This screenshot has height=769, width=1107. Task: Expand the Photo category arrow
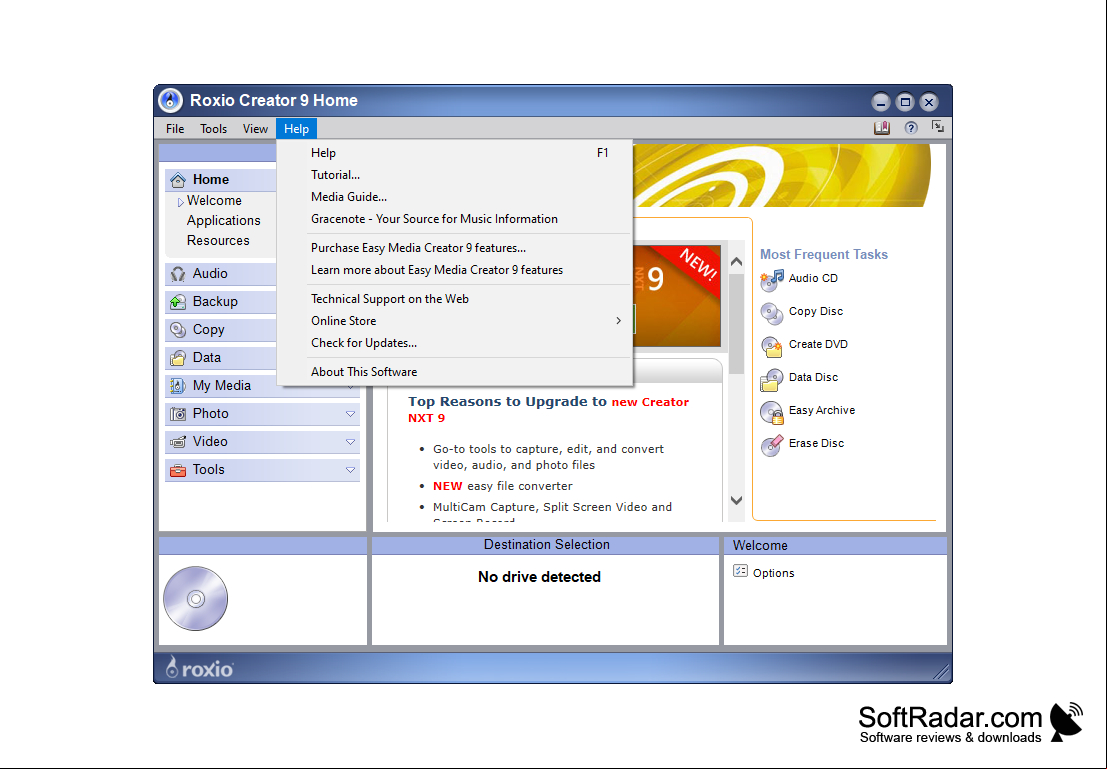(350, 414)
